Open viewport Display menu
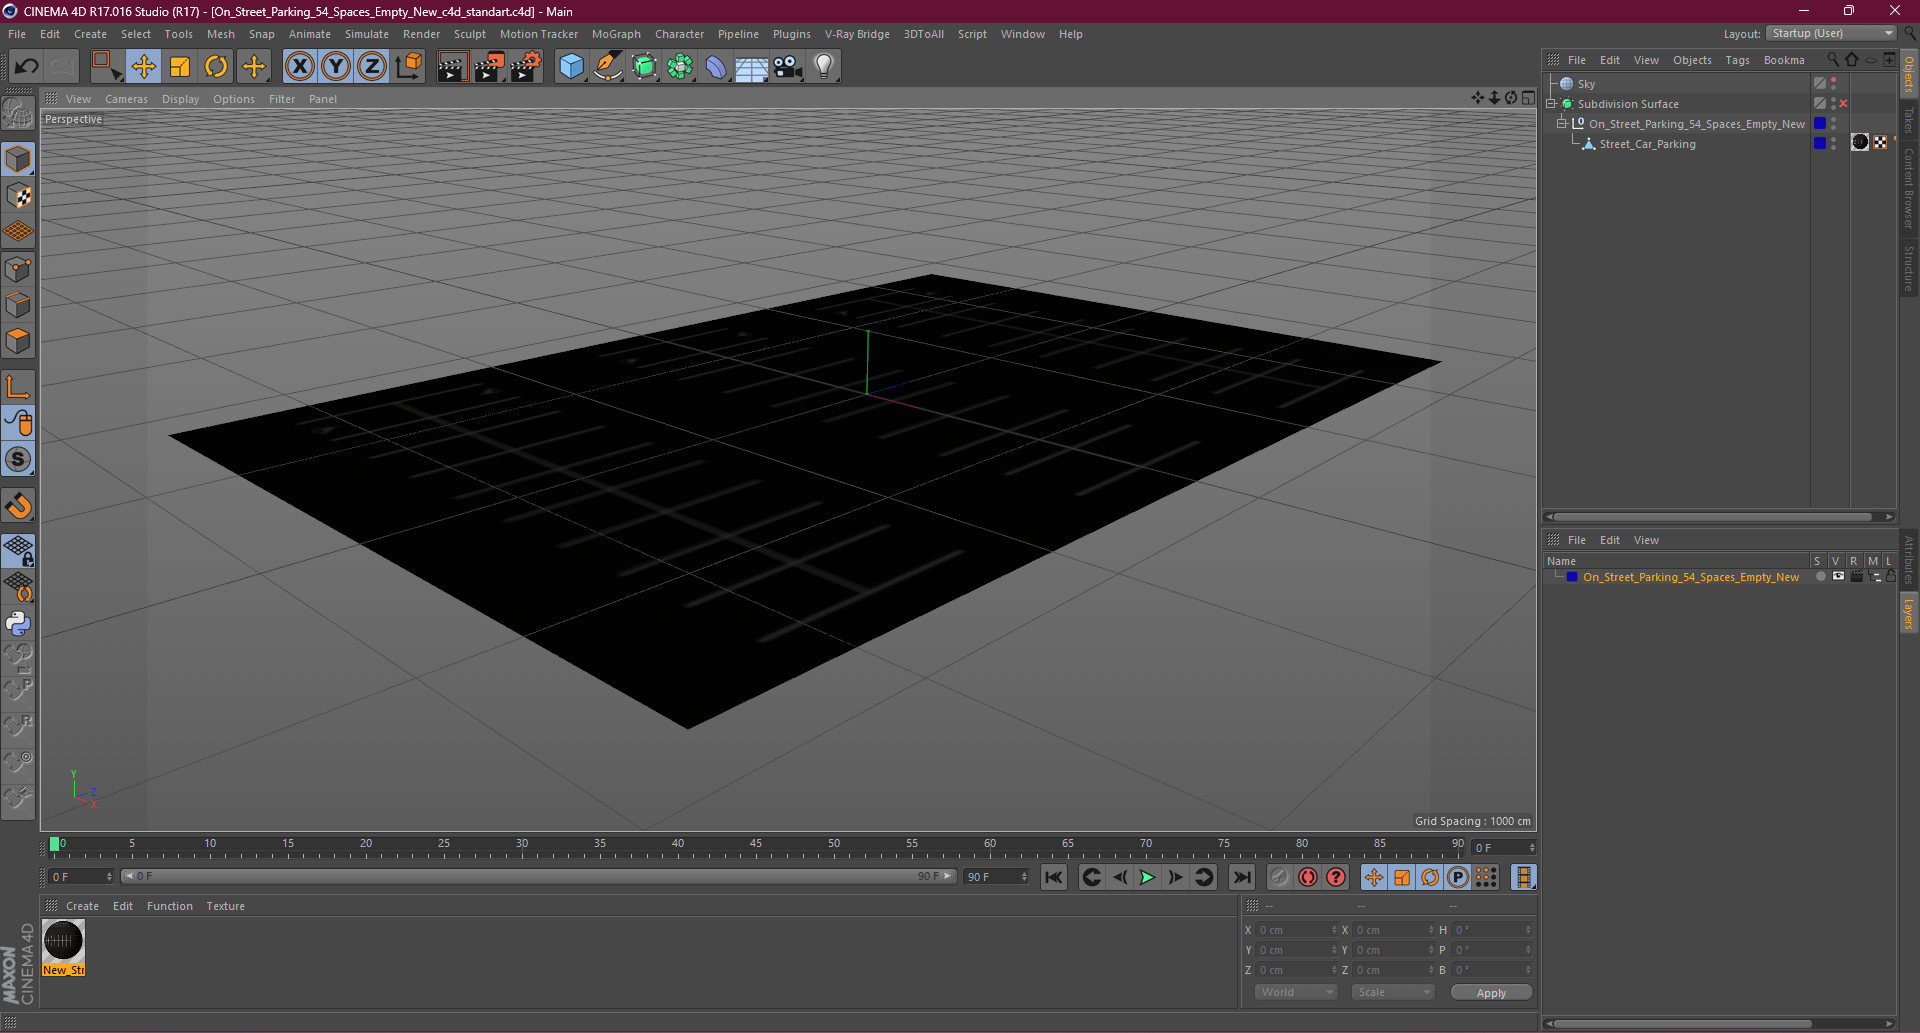 coord(180,99)
